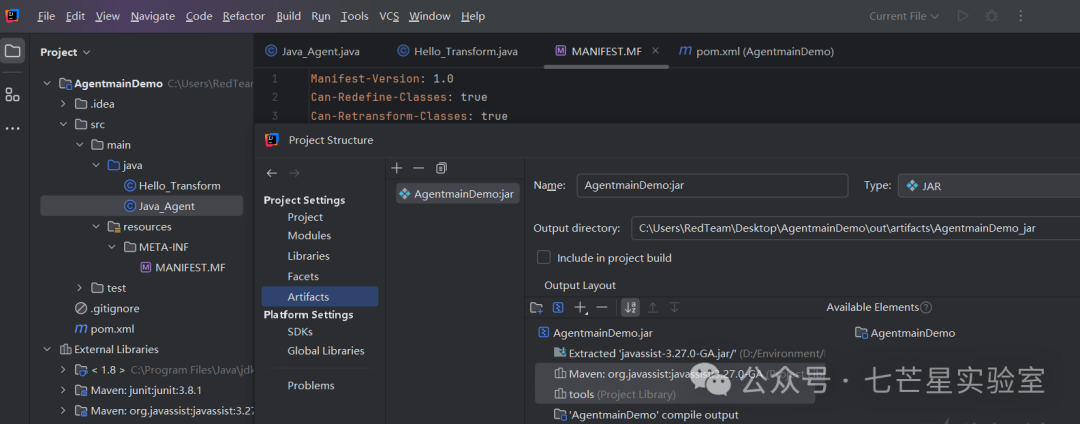Select Modules in Project Structure
The width and height of the screenshot is (1080, 424).
(x=309, y=235)
